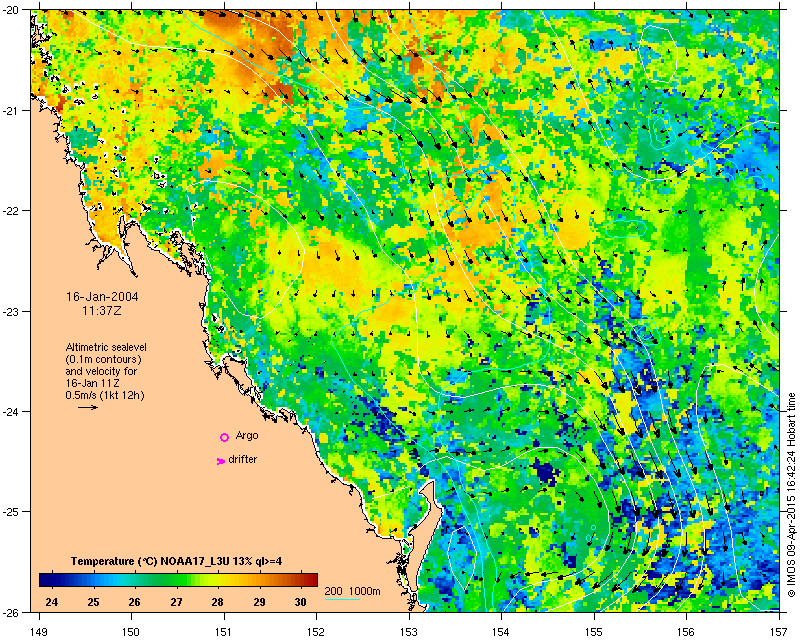Click longitude axis label 152
Image resolution: width=800 pixels, height=640 pixels.
(316, 632)
